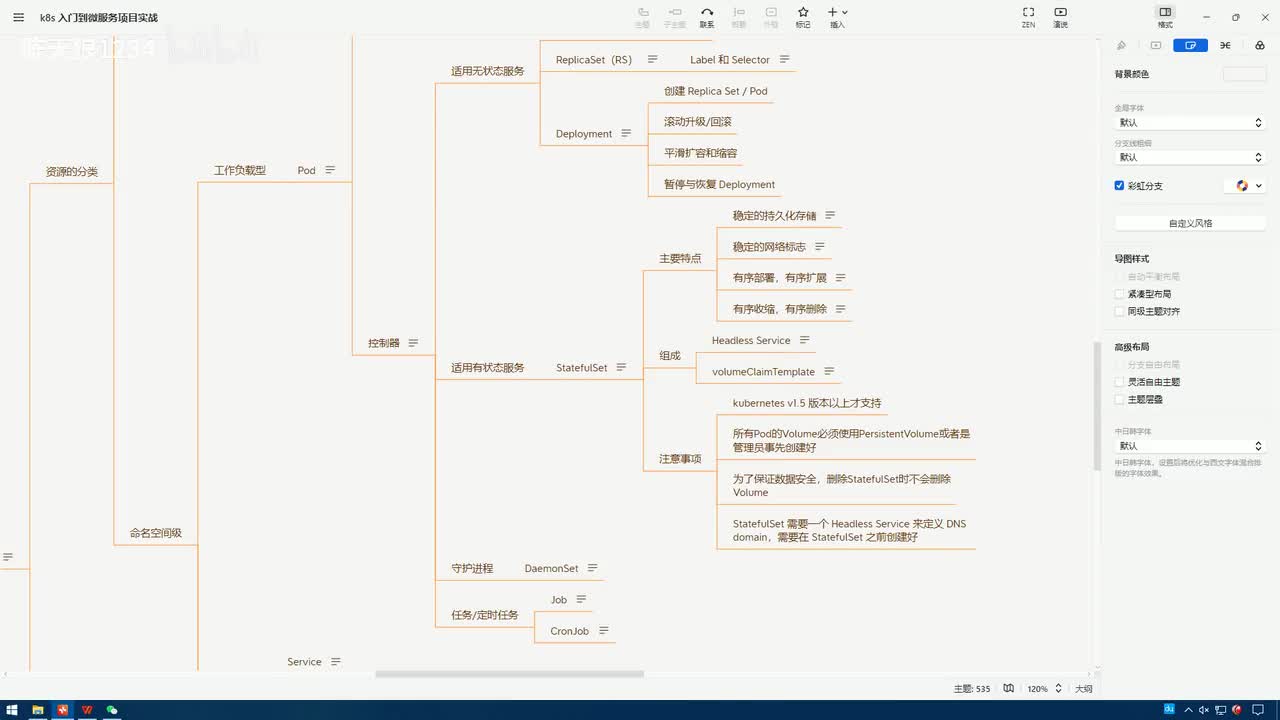This screenshot has height=720, width=1280.
Task: Pick the 背景颜色 background color swatch
Action: coord(1244,74)
